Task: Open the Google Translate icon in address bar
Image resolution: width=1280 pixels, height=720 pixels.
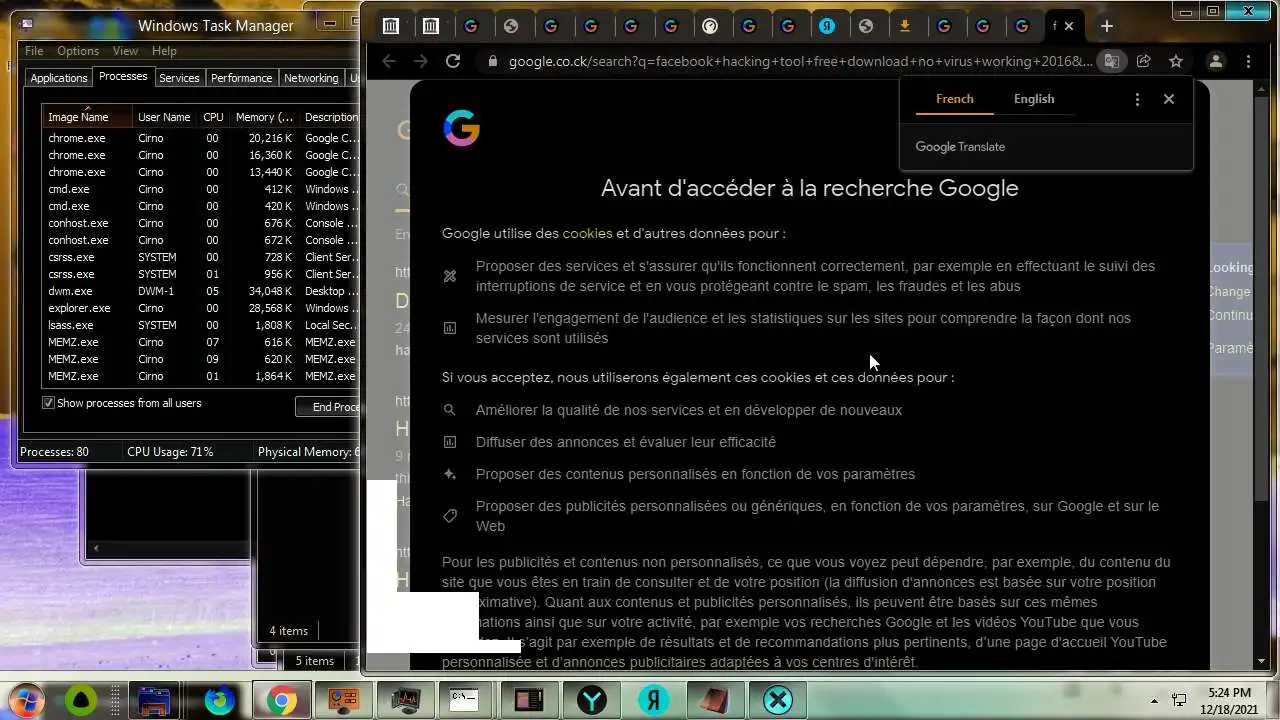Action: click(1111, 61)
